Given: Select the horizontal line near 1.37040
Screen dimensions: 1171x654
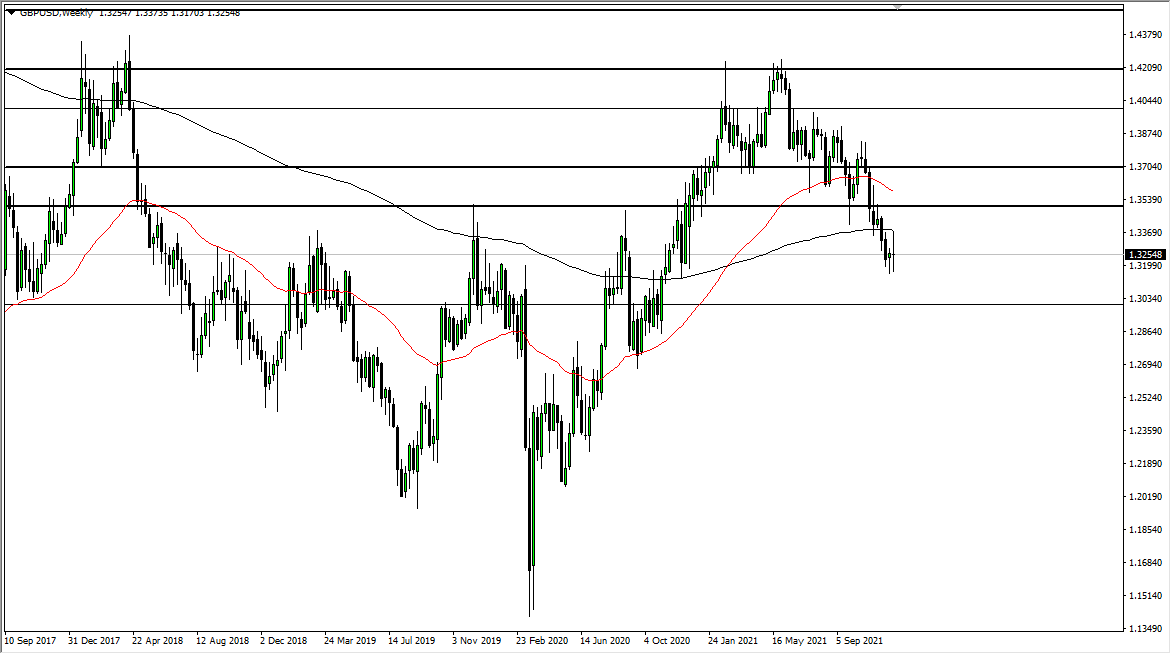Looking at the screenshot, I should (x=400, y=167).
